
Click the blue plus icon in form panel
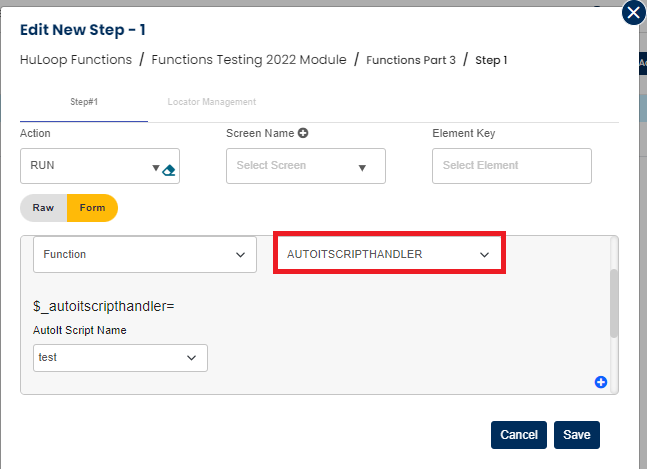(601, 381)
